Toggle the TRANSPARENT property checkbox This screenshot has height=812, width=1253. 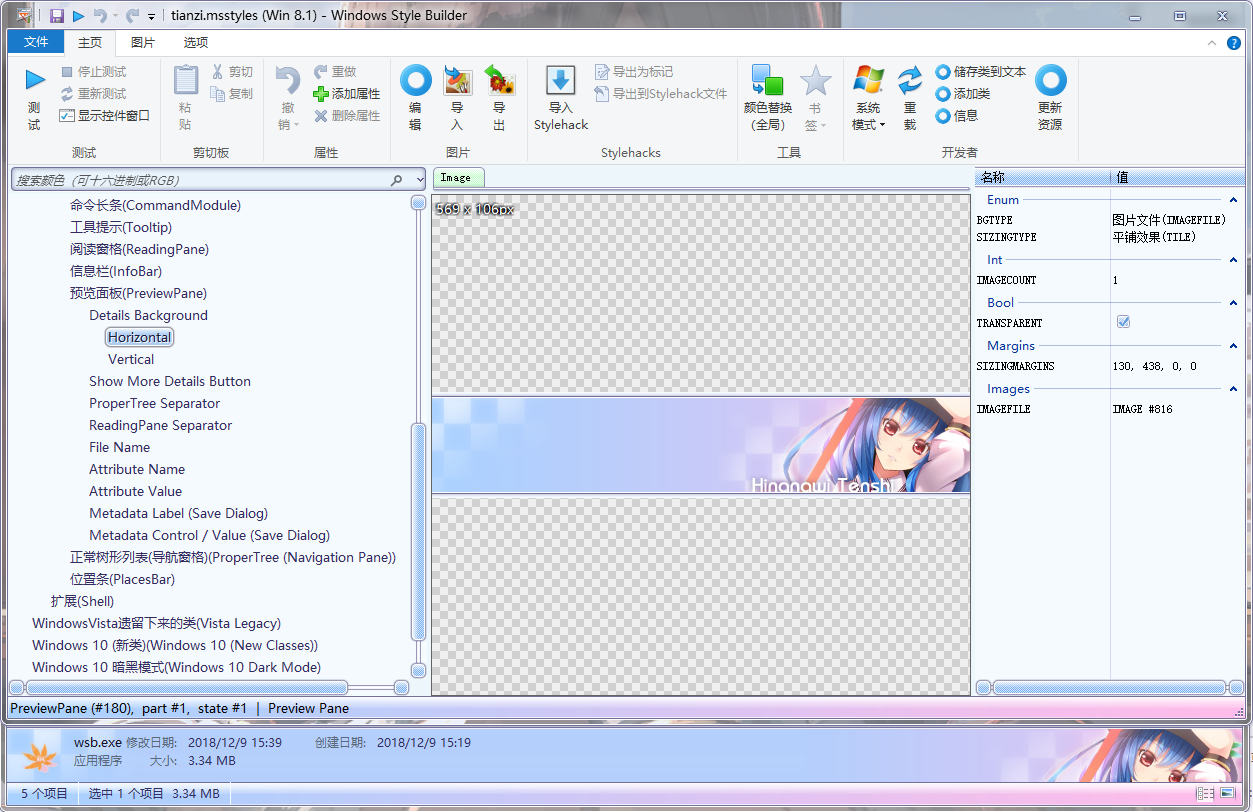coord(1123,322)
